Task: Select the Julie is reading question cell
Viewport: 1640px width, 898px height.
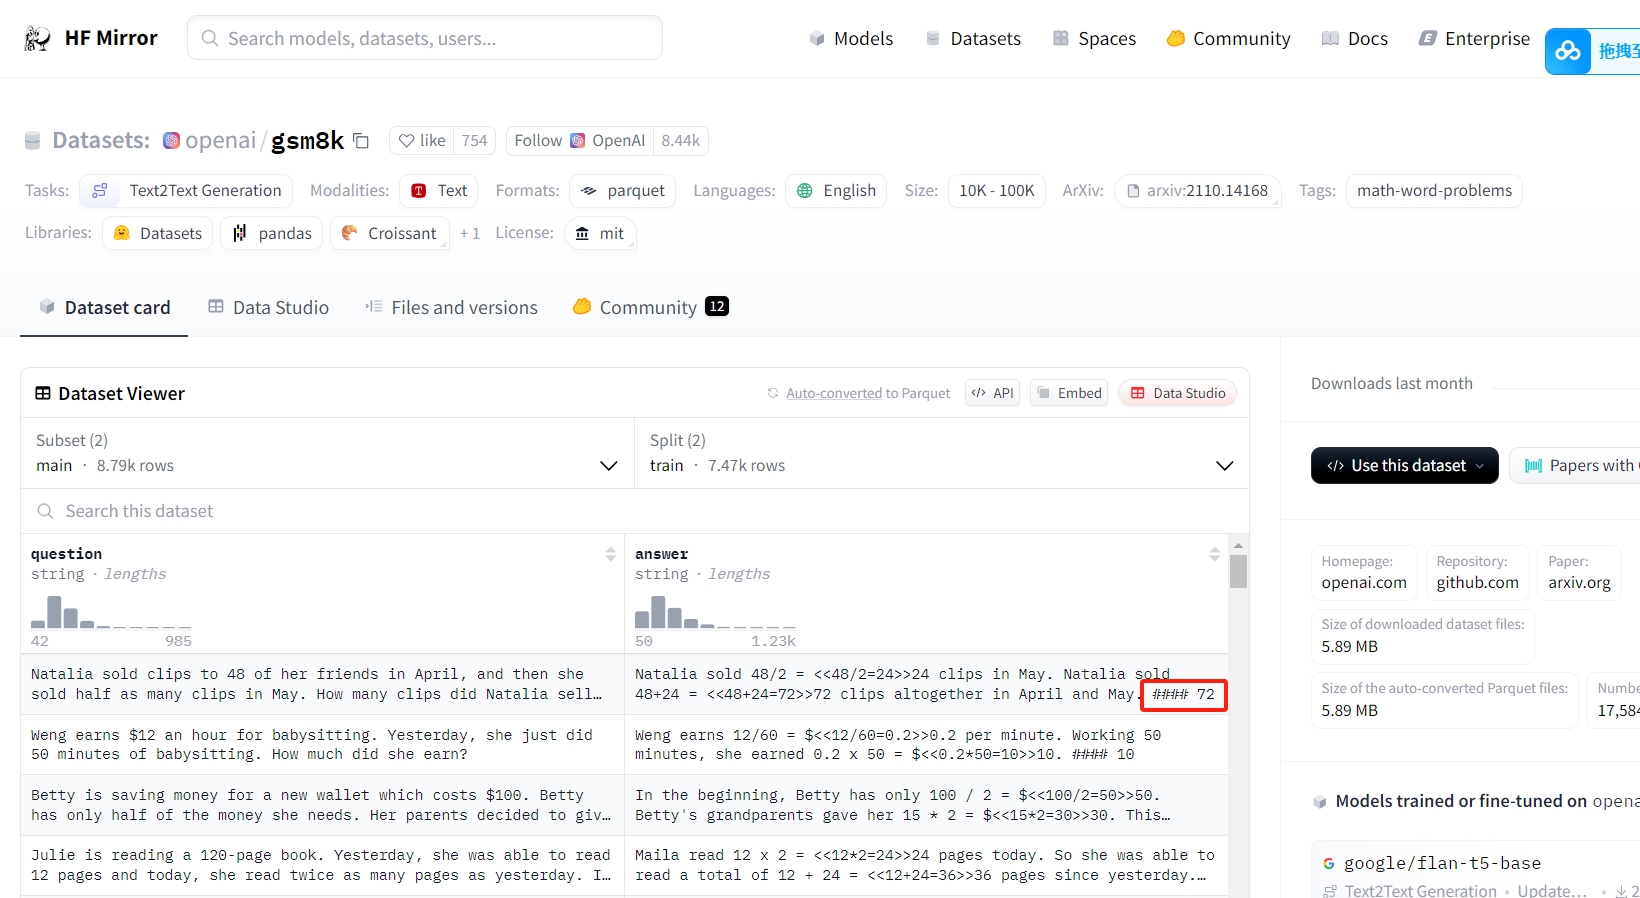Action: click(322, 865)
